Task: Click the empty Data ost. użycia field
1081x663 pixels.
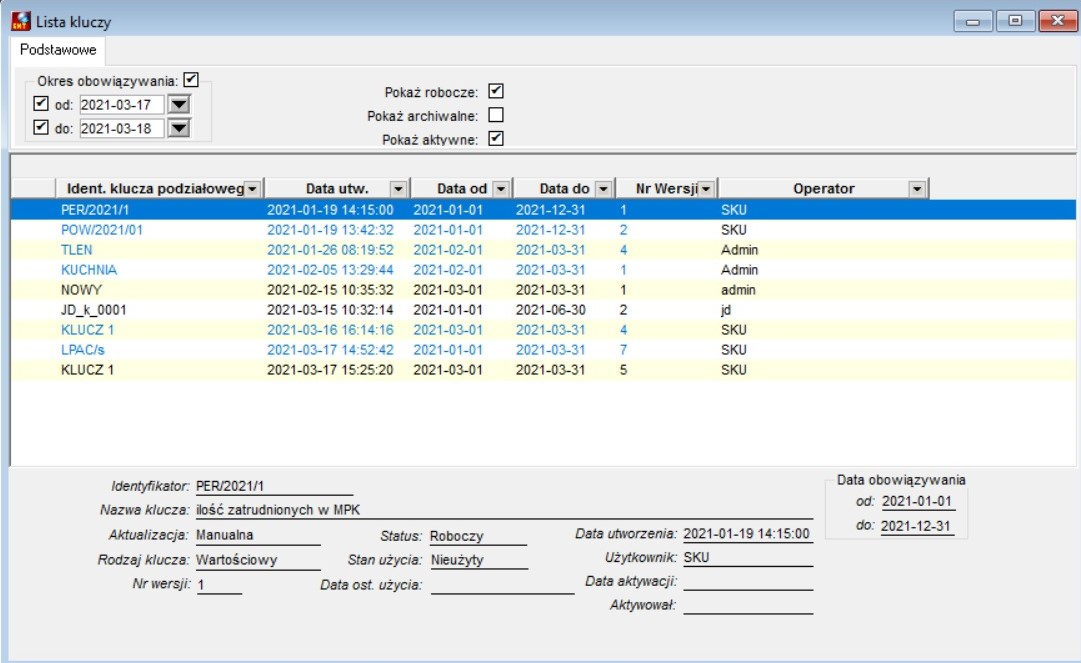Action: click(502, 584)
